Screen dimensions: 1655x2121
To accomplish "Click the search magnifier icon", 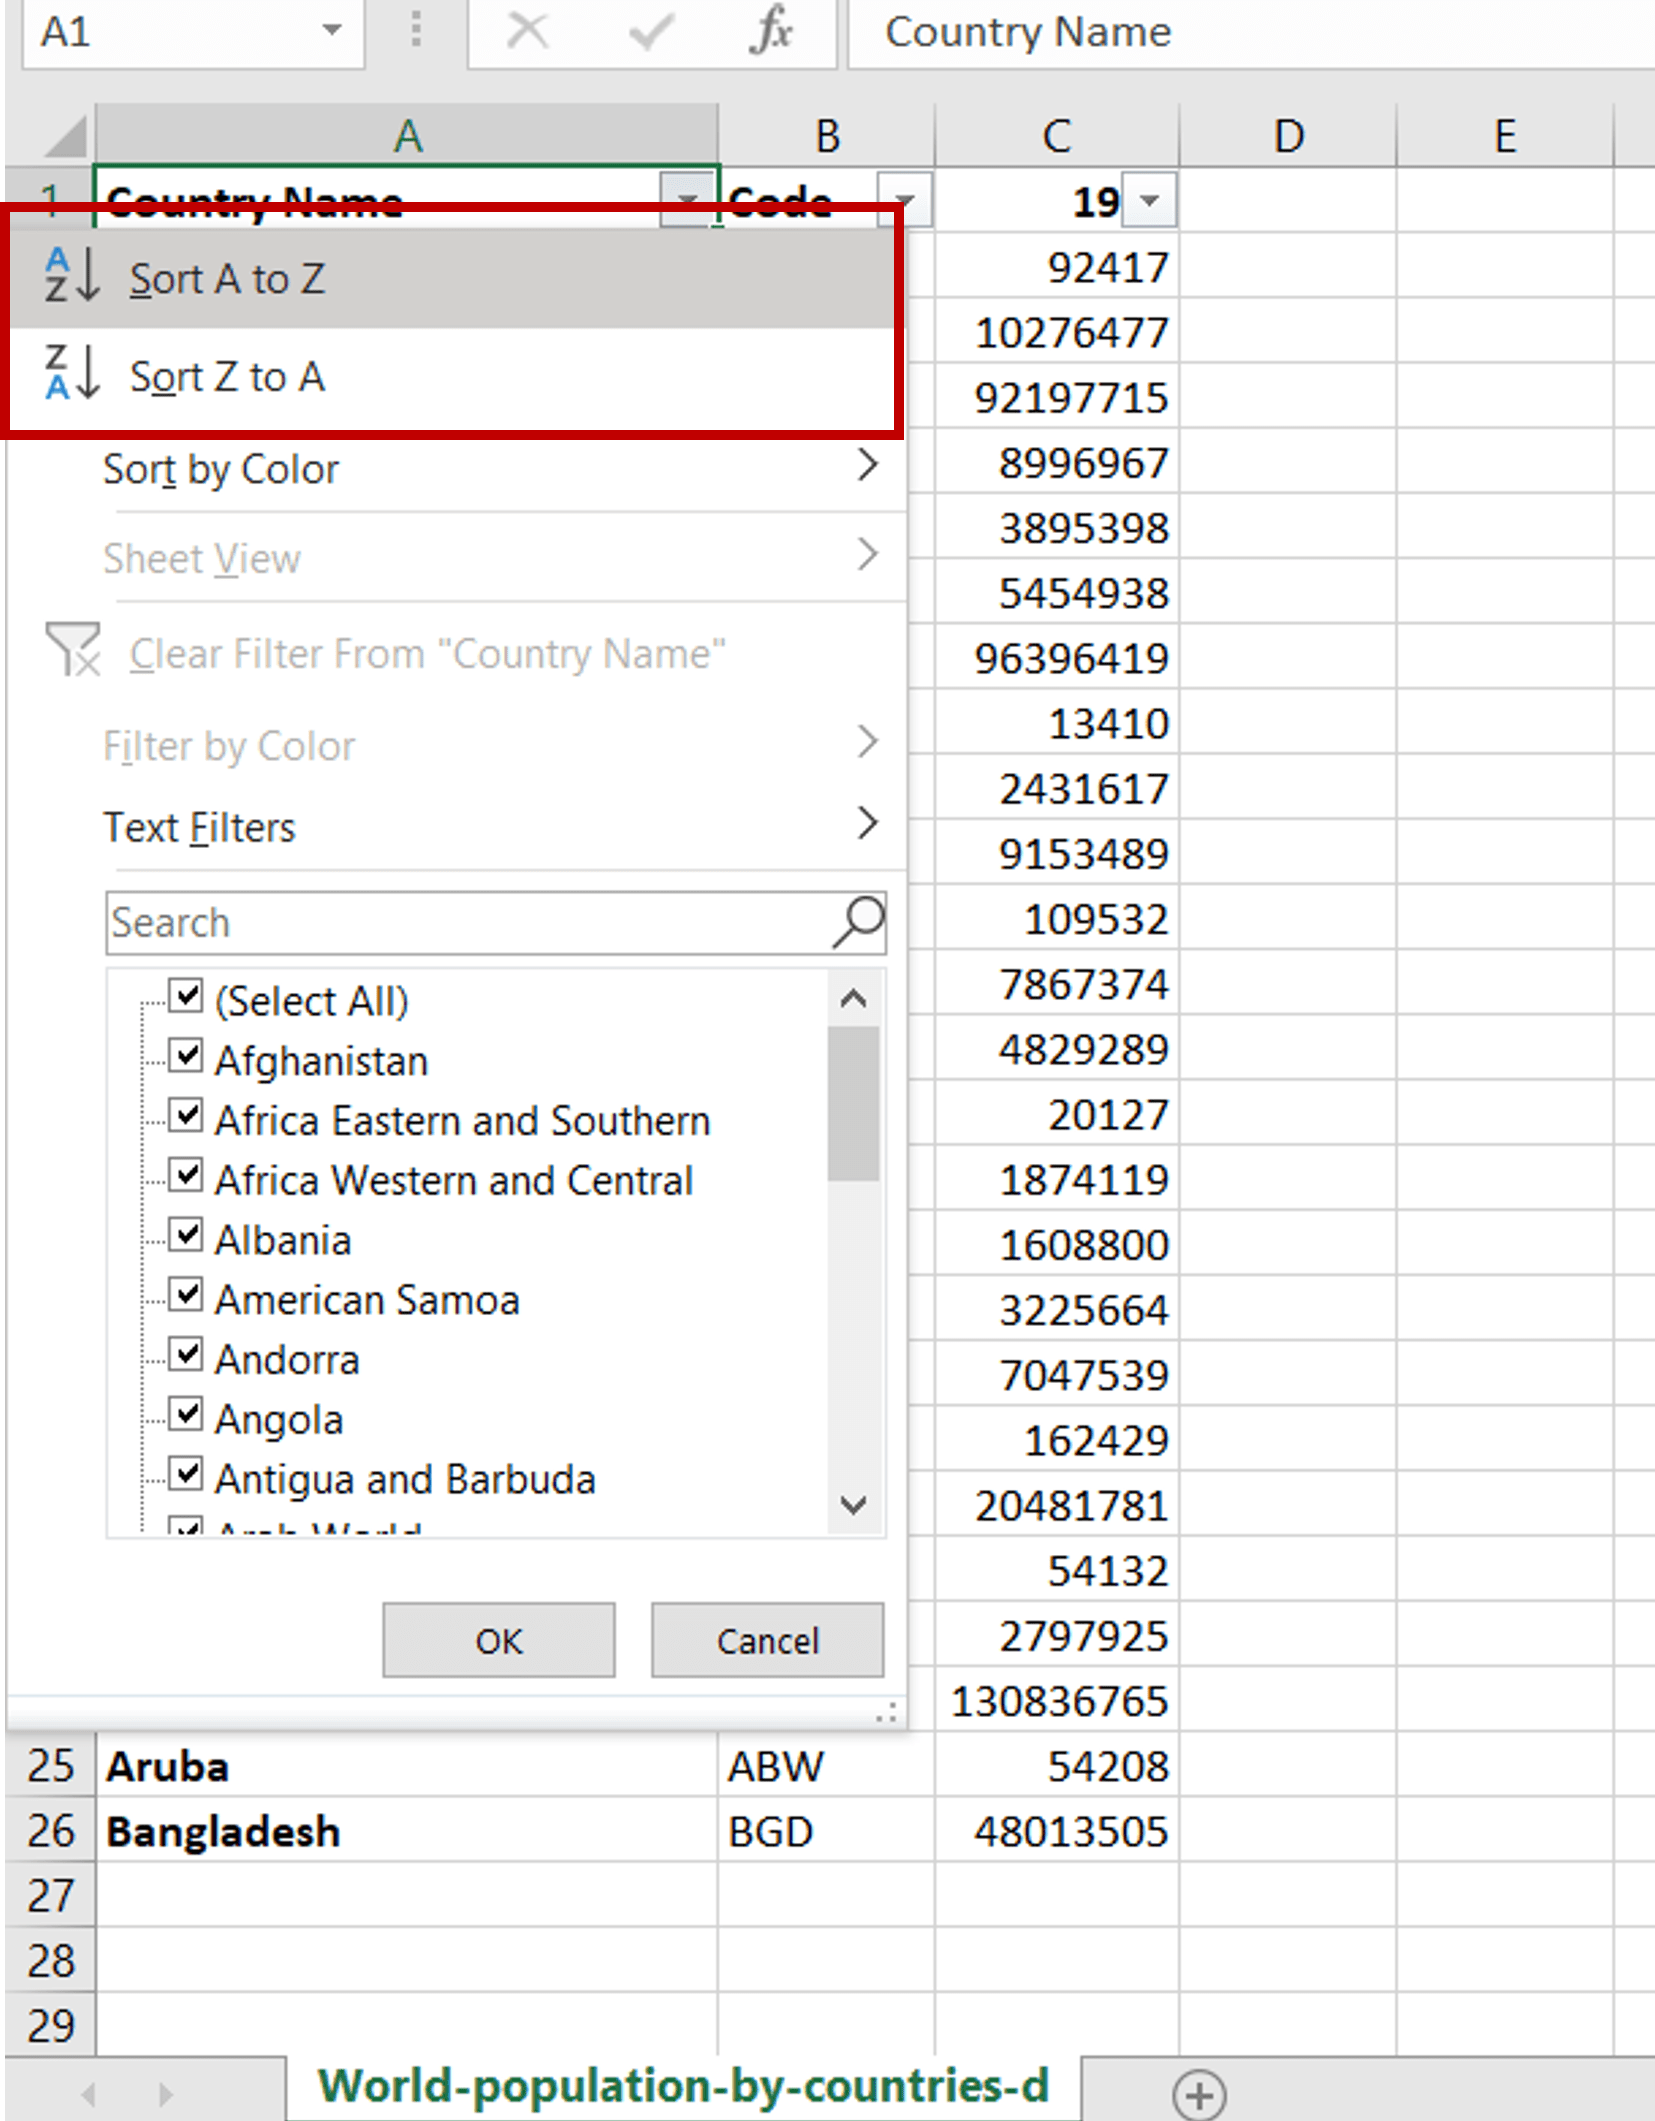I will [x=855, y=921].
